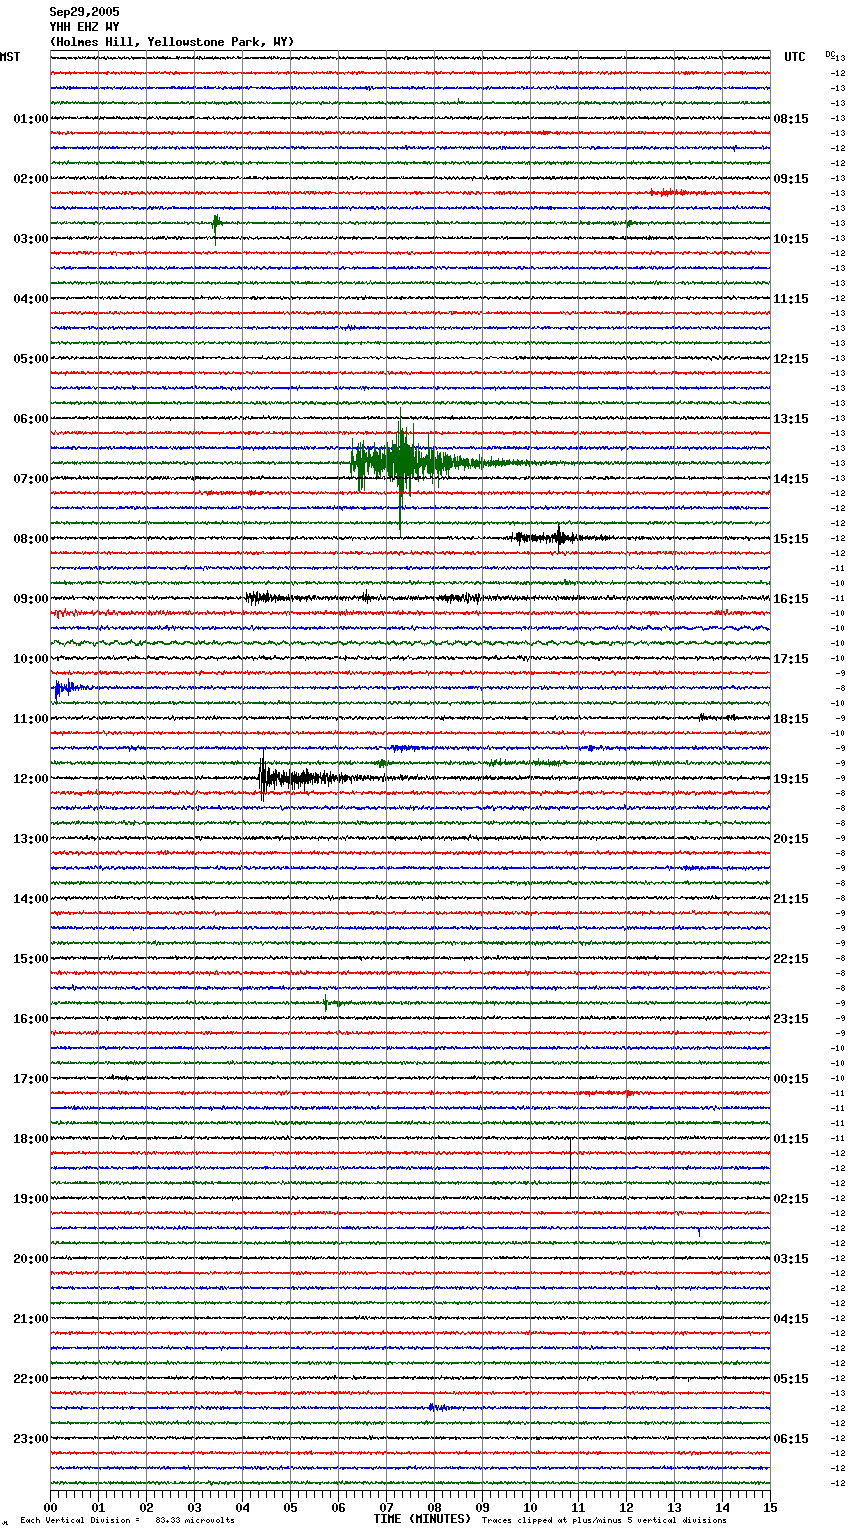Select the 01:00 MST time label

[31, 119]
